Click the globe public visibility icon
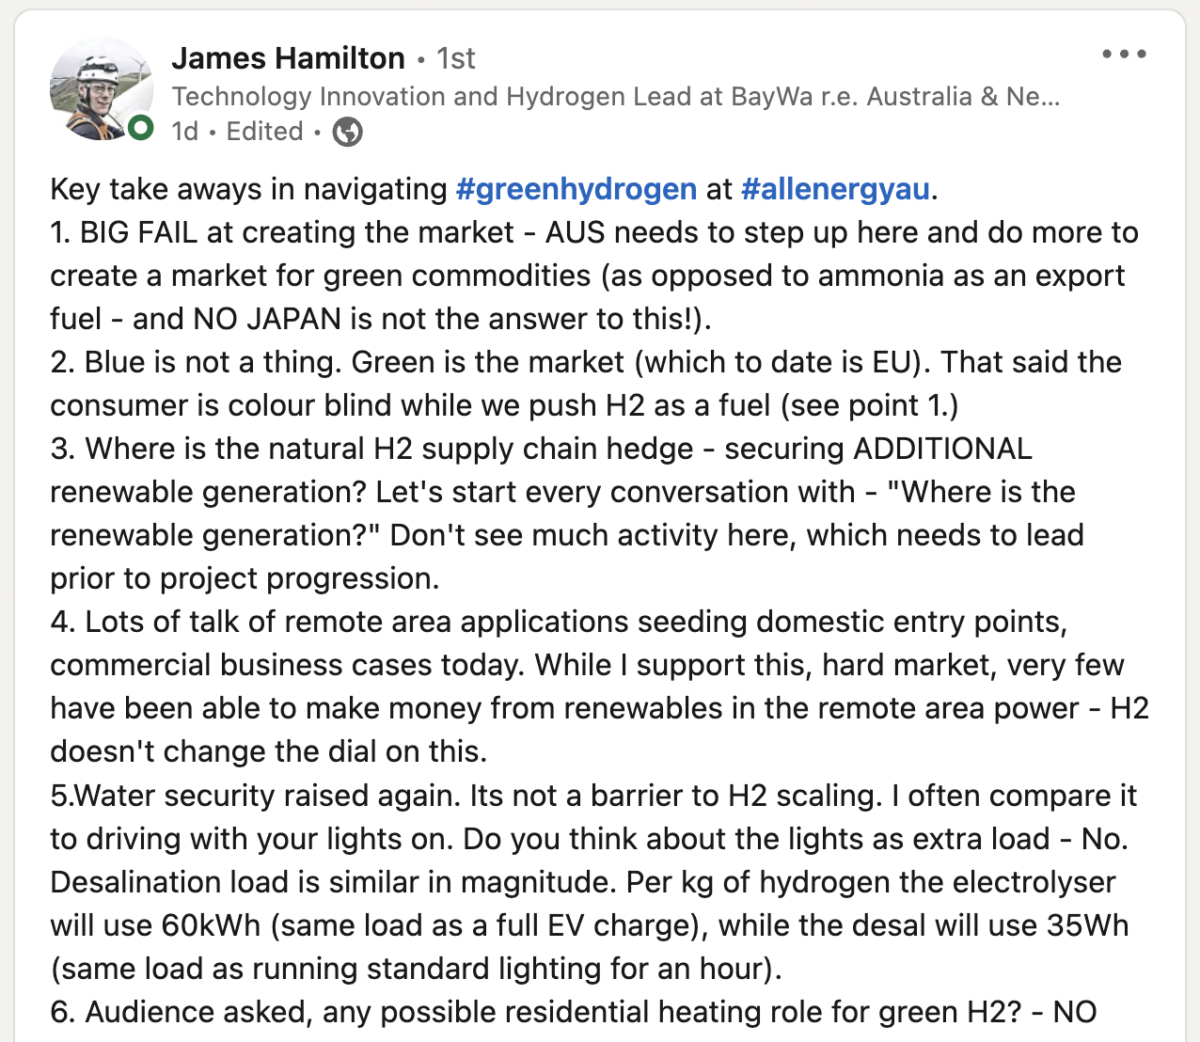The image size is (1200, 1042). 347,132
